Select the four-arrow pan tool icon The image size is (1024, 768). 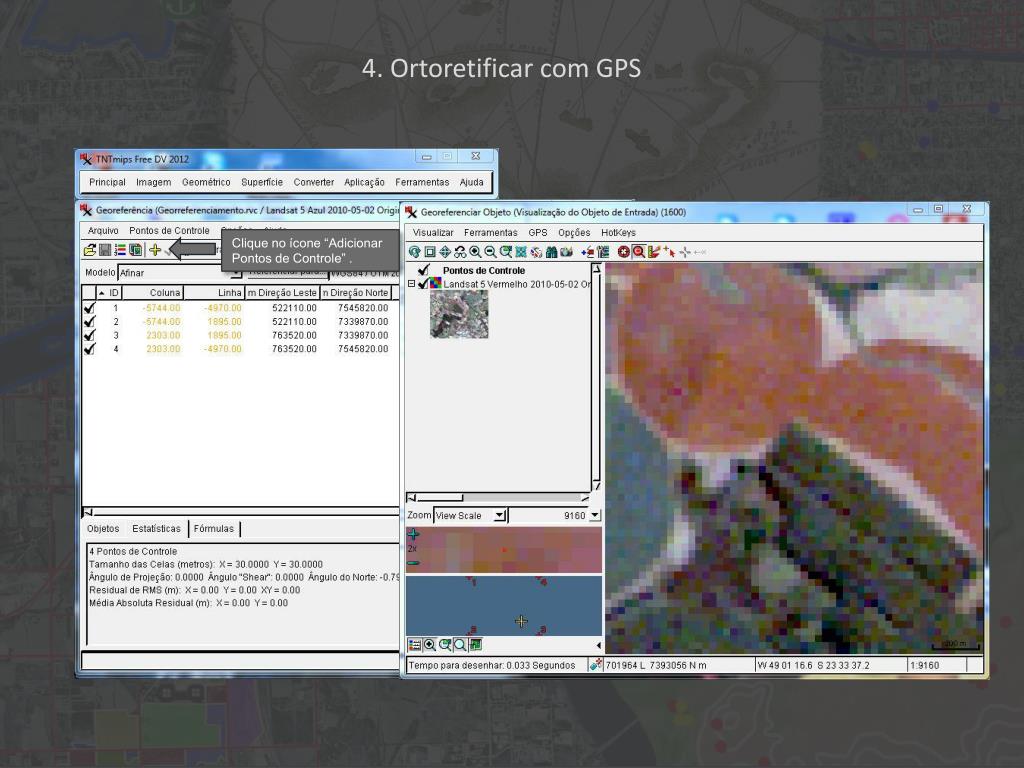[445, 252]
